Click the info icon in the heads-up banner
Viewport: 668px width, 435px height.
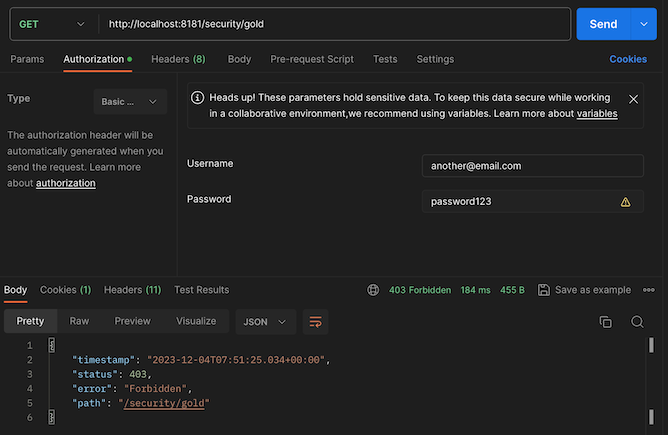[197, 98]
